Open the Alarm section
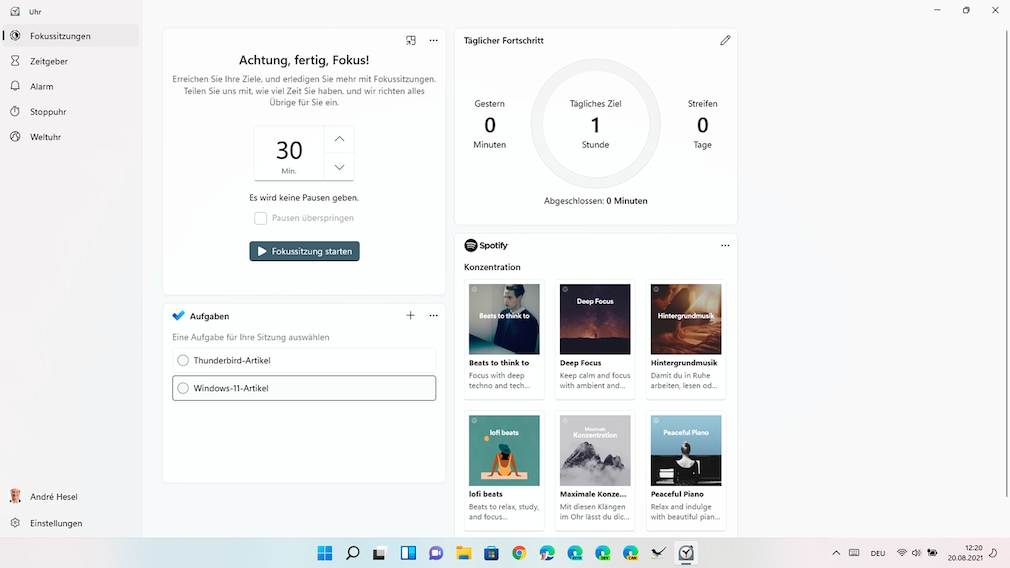Viewport: 1010px width, 568px height. tap(71, 86)
